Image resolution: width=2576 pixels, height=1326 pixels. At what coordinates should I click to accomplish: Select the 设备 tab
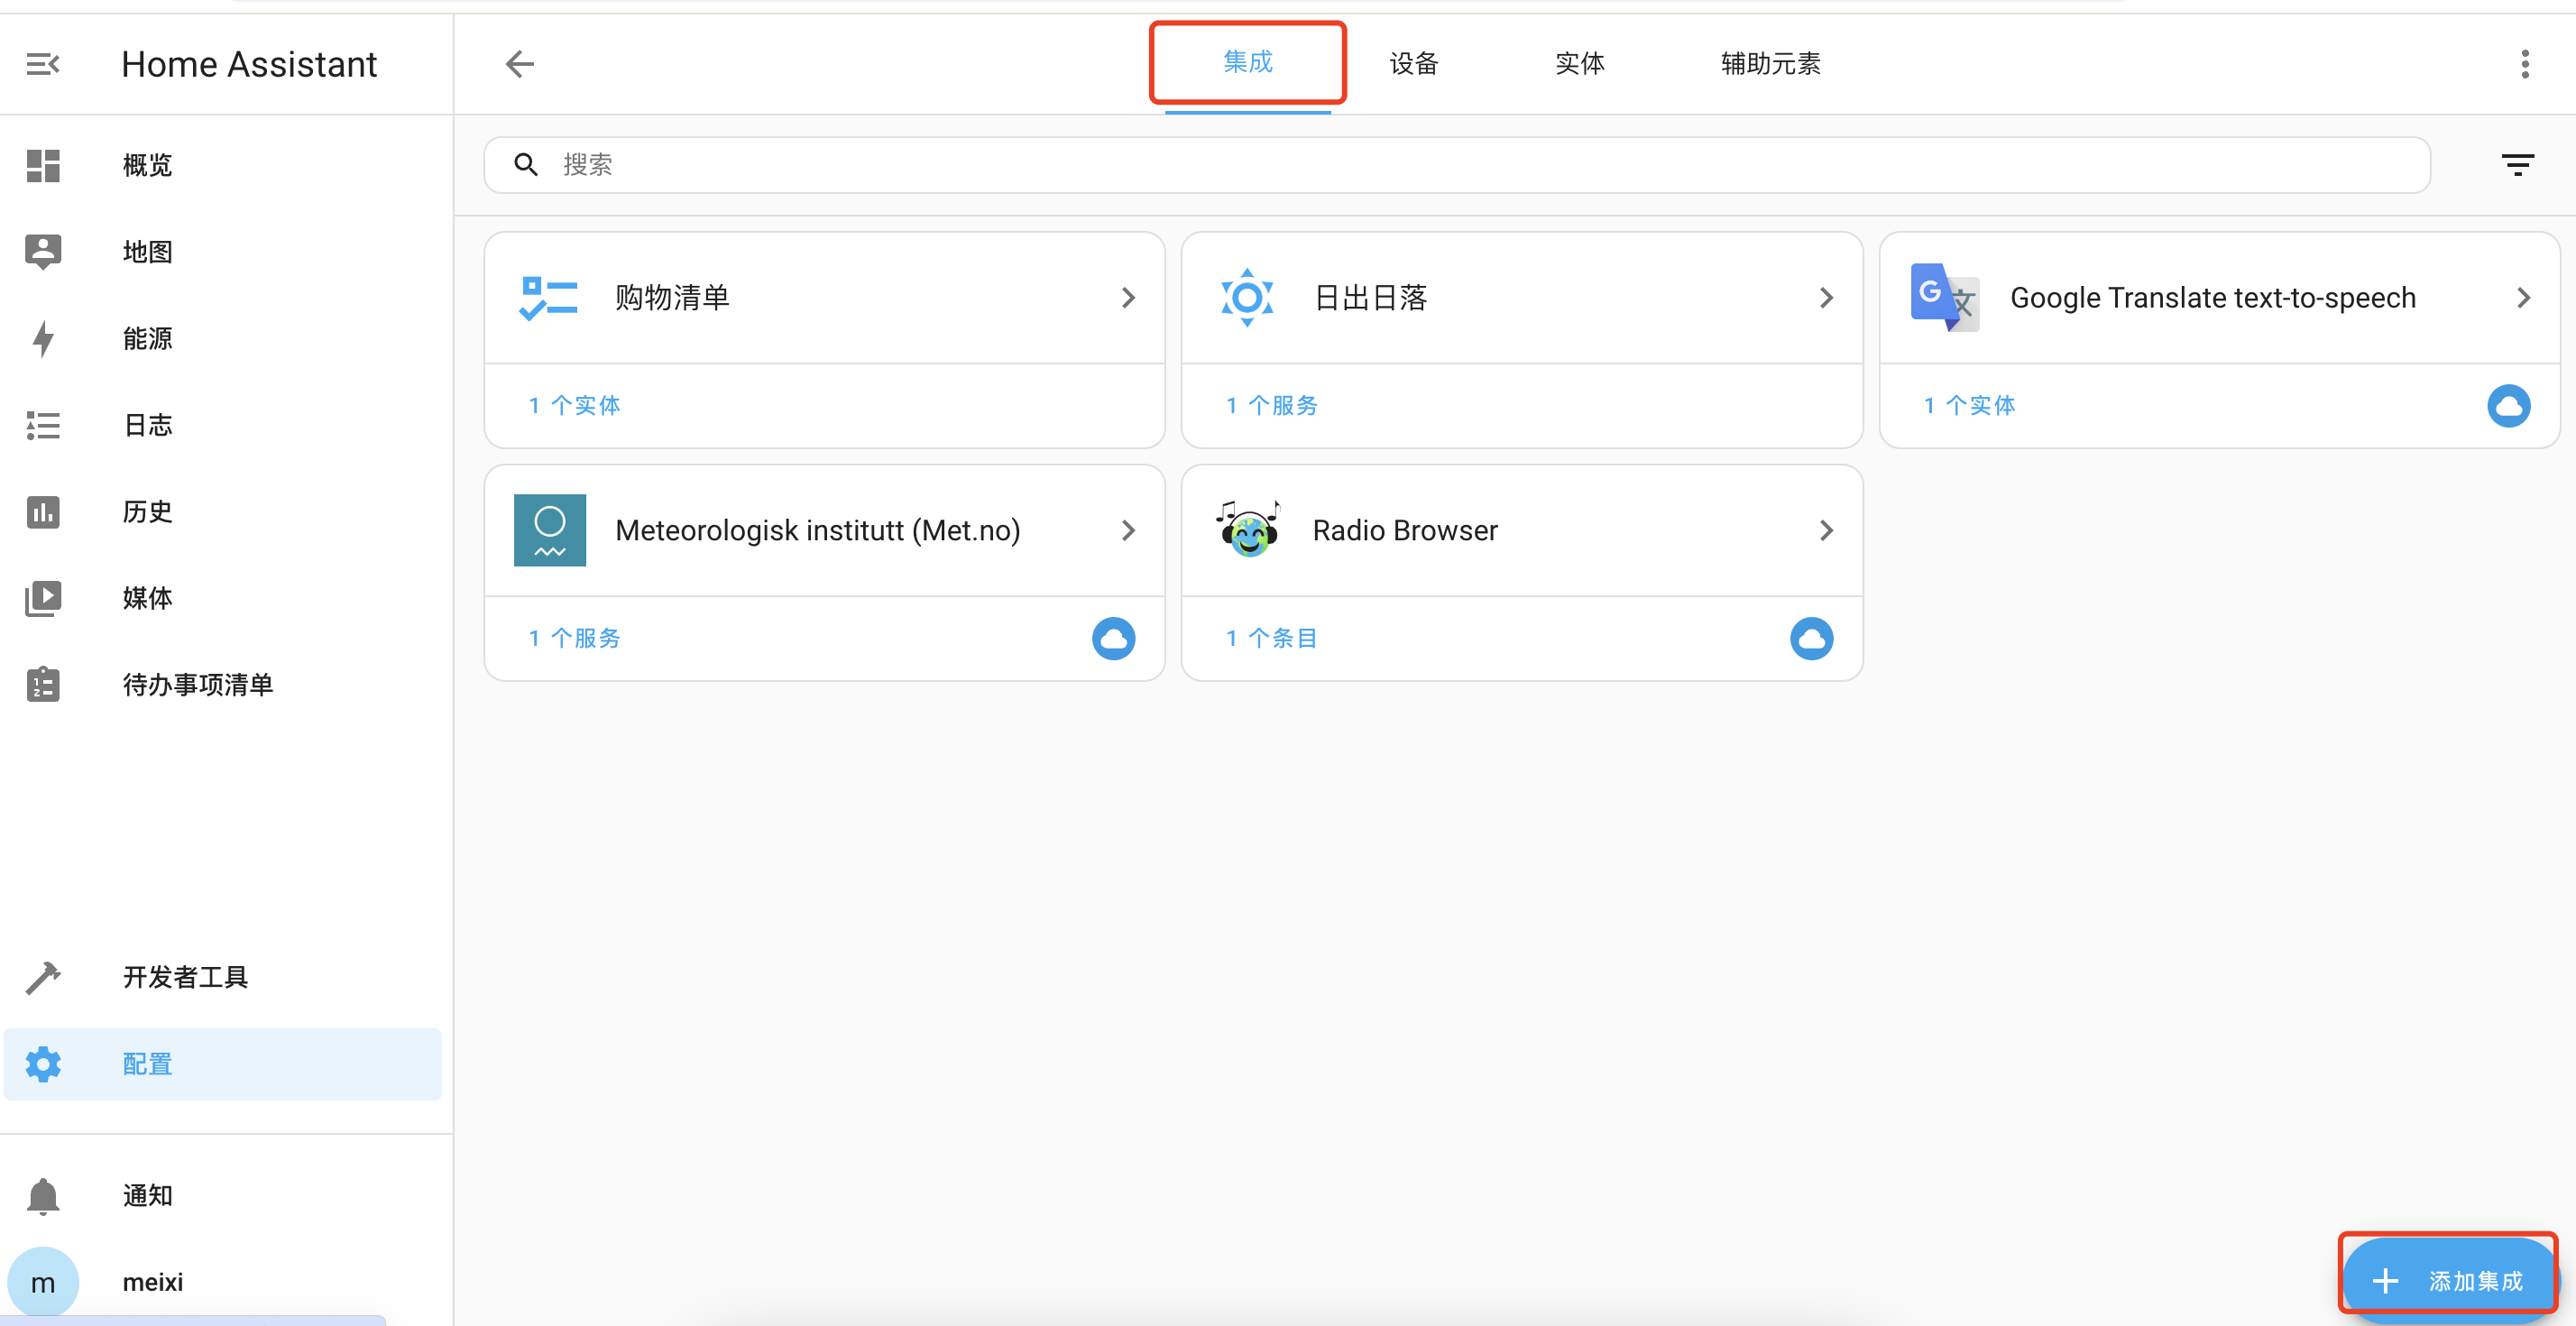point(1418,62)
